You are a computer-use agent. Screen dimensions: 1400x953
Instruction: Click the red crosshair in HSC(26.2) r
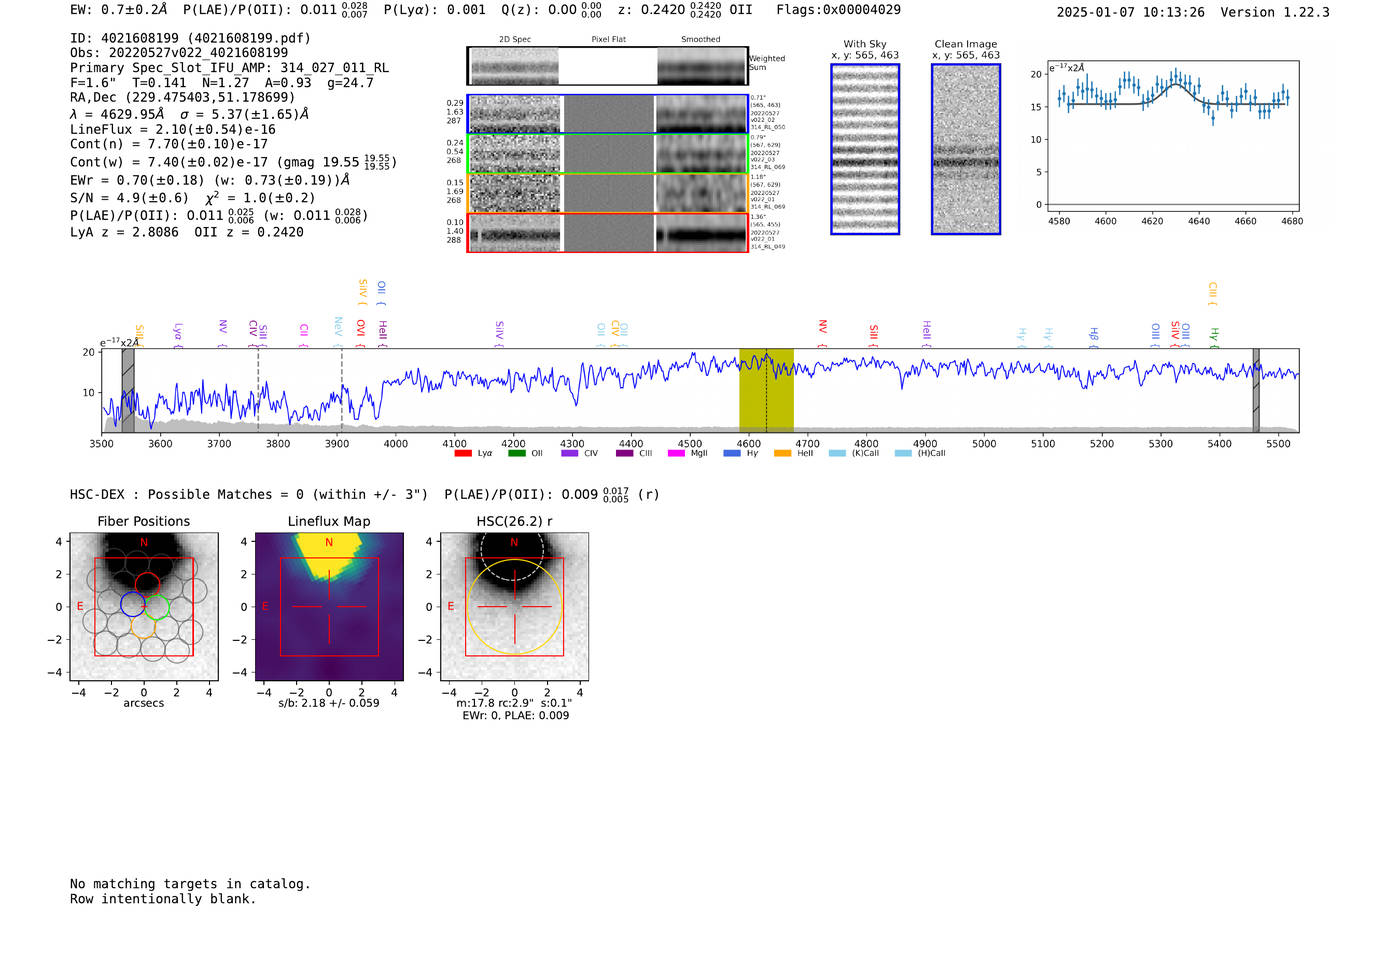point(514,606)
